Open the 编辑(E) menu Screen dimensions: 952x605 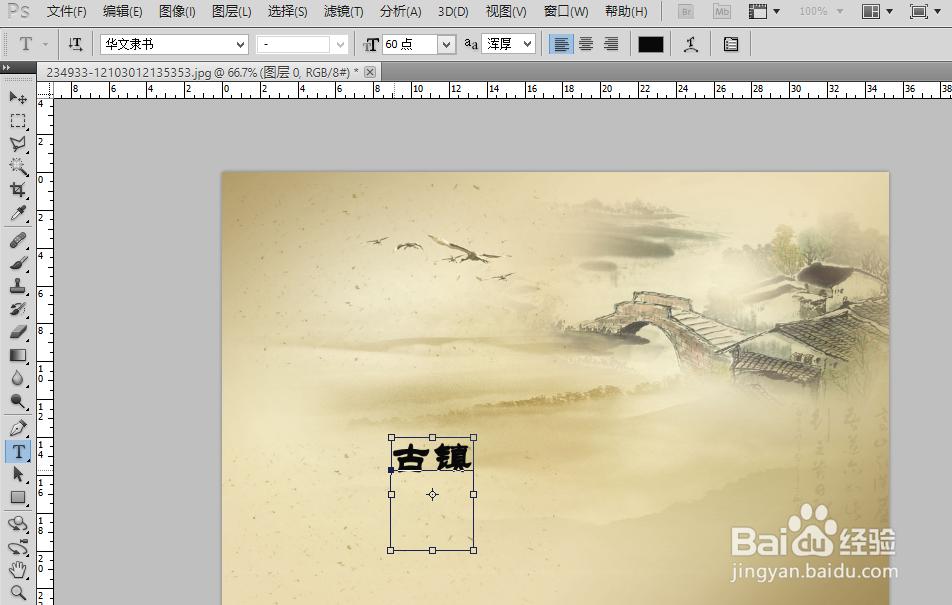[x=123, y=12]
